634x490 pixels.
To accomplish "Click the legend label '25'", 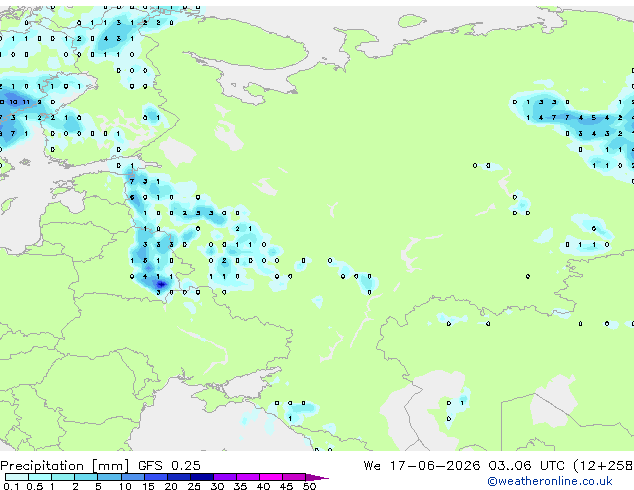I will 194,486.
